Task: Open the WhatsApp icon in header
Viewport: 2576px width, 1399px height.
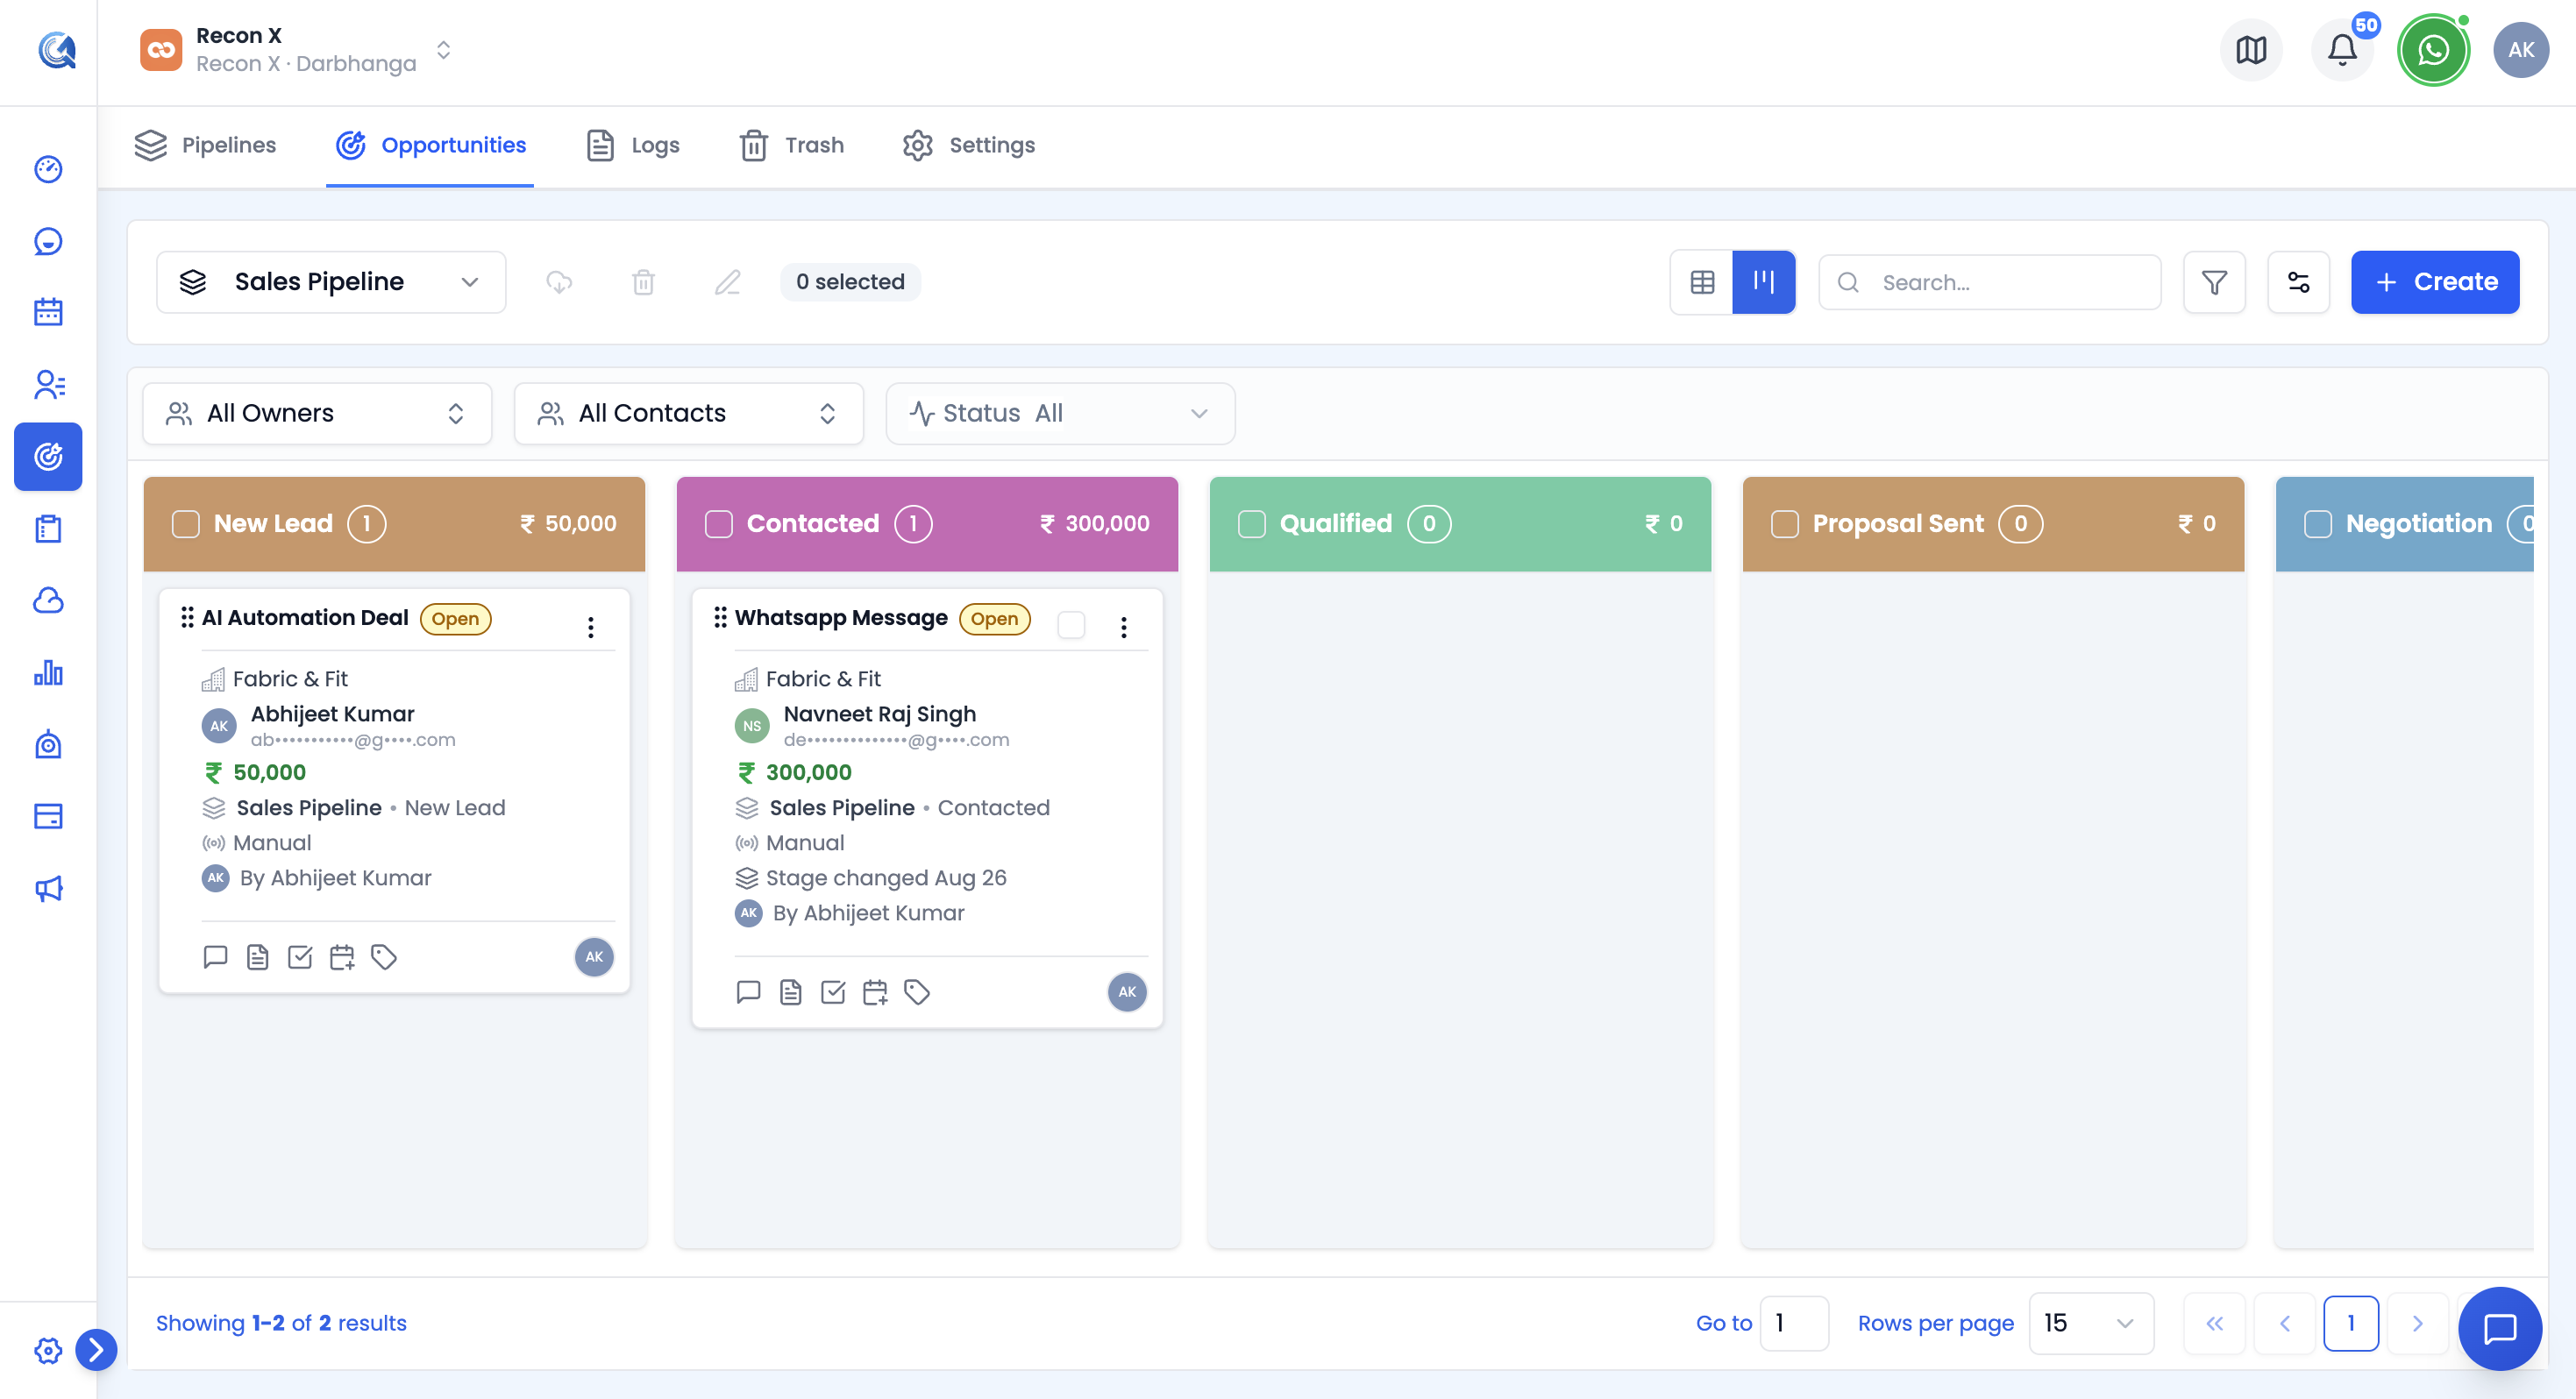Action: click(2432, 50)
